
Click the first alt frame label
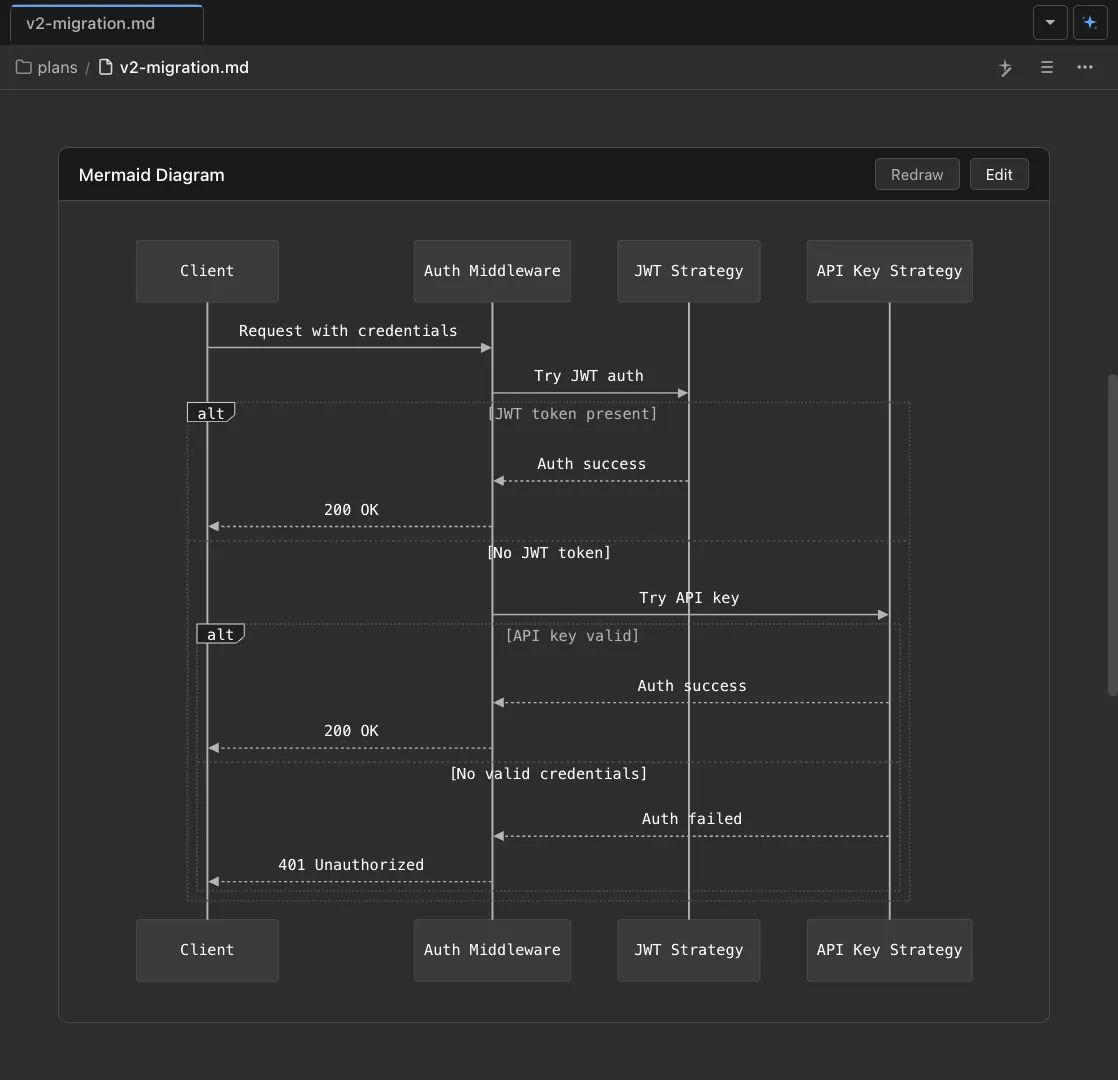(x=210, y=411)
